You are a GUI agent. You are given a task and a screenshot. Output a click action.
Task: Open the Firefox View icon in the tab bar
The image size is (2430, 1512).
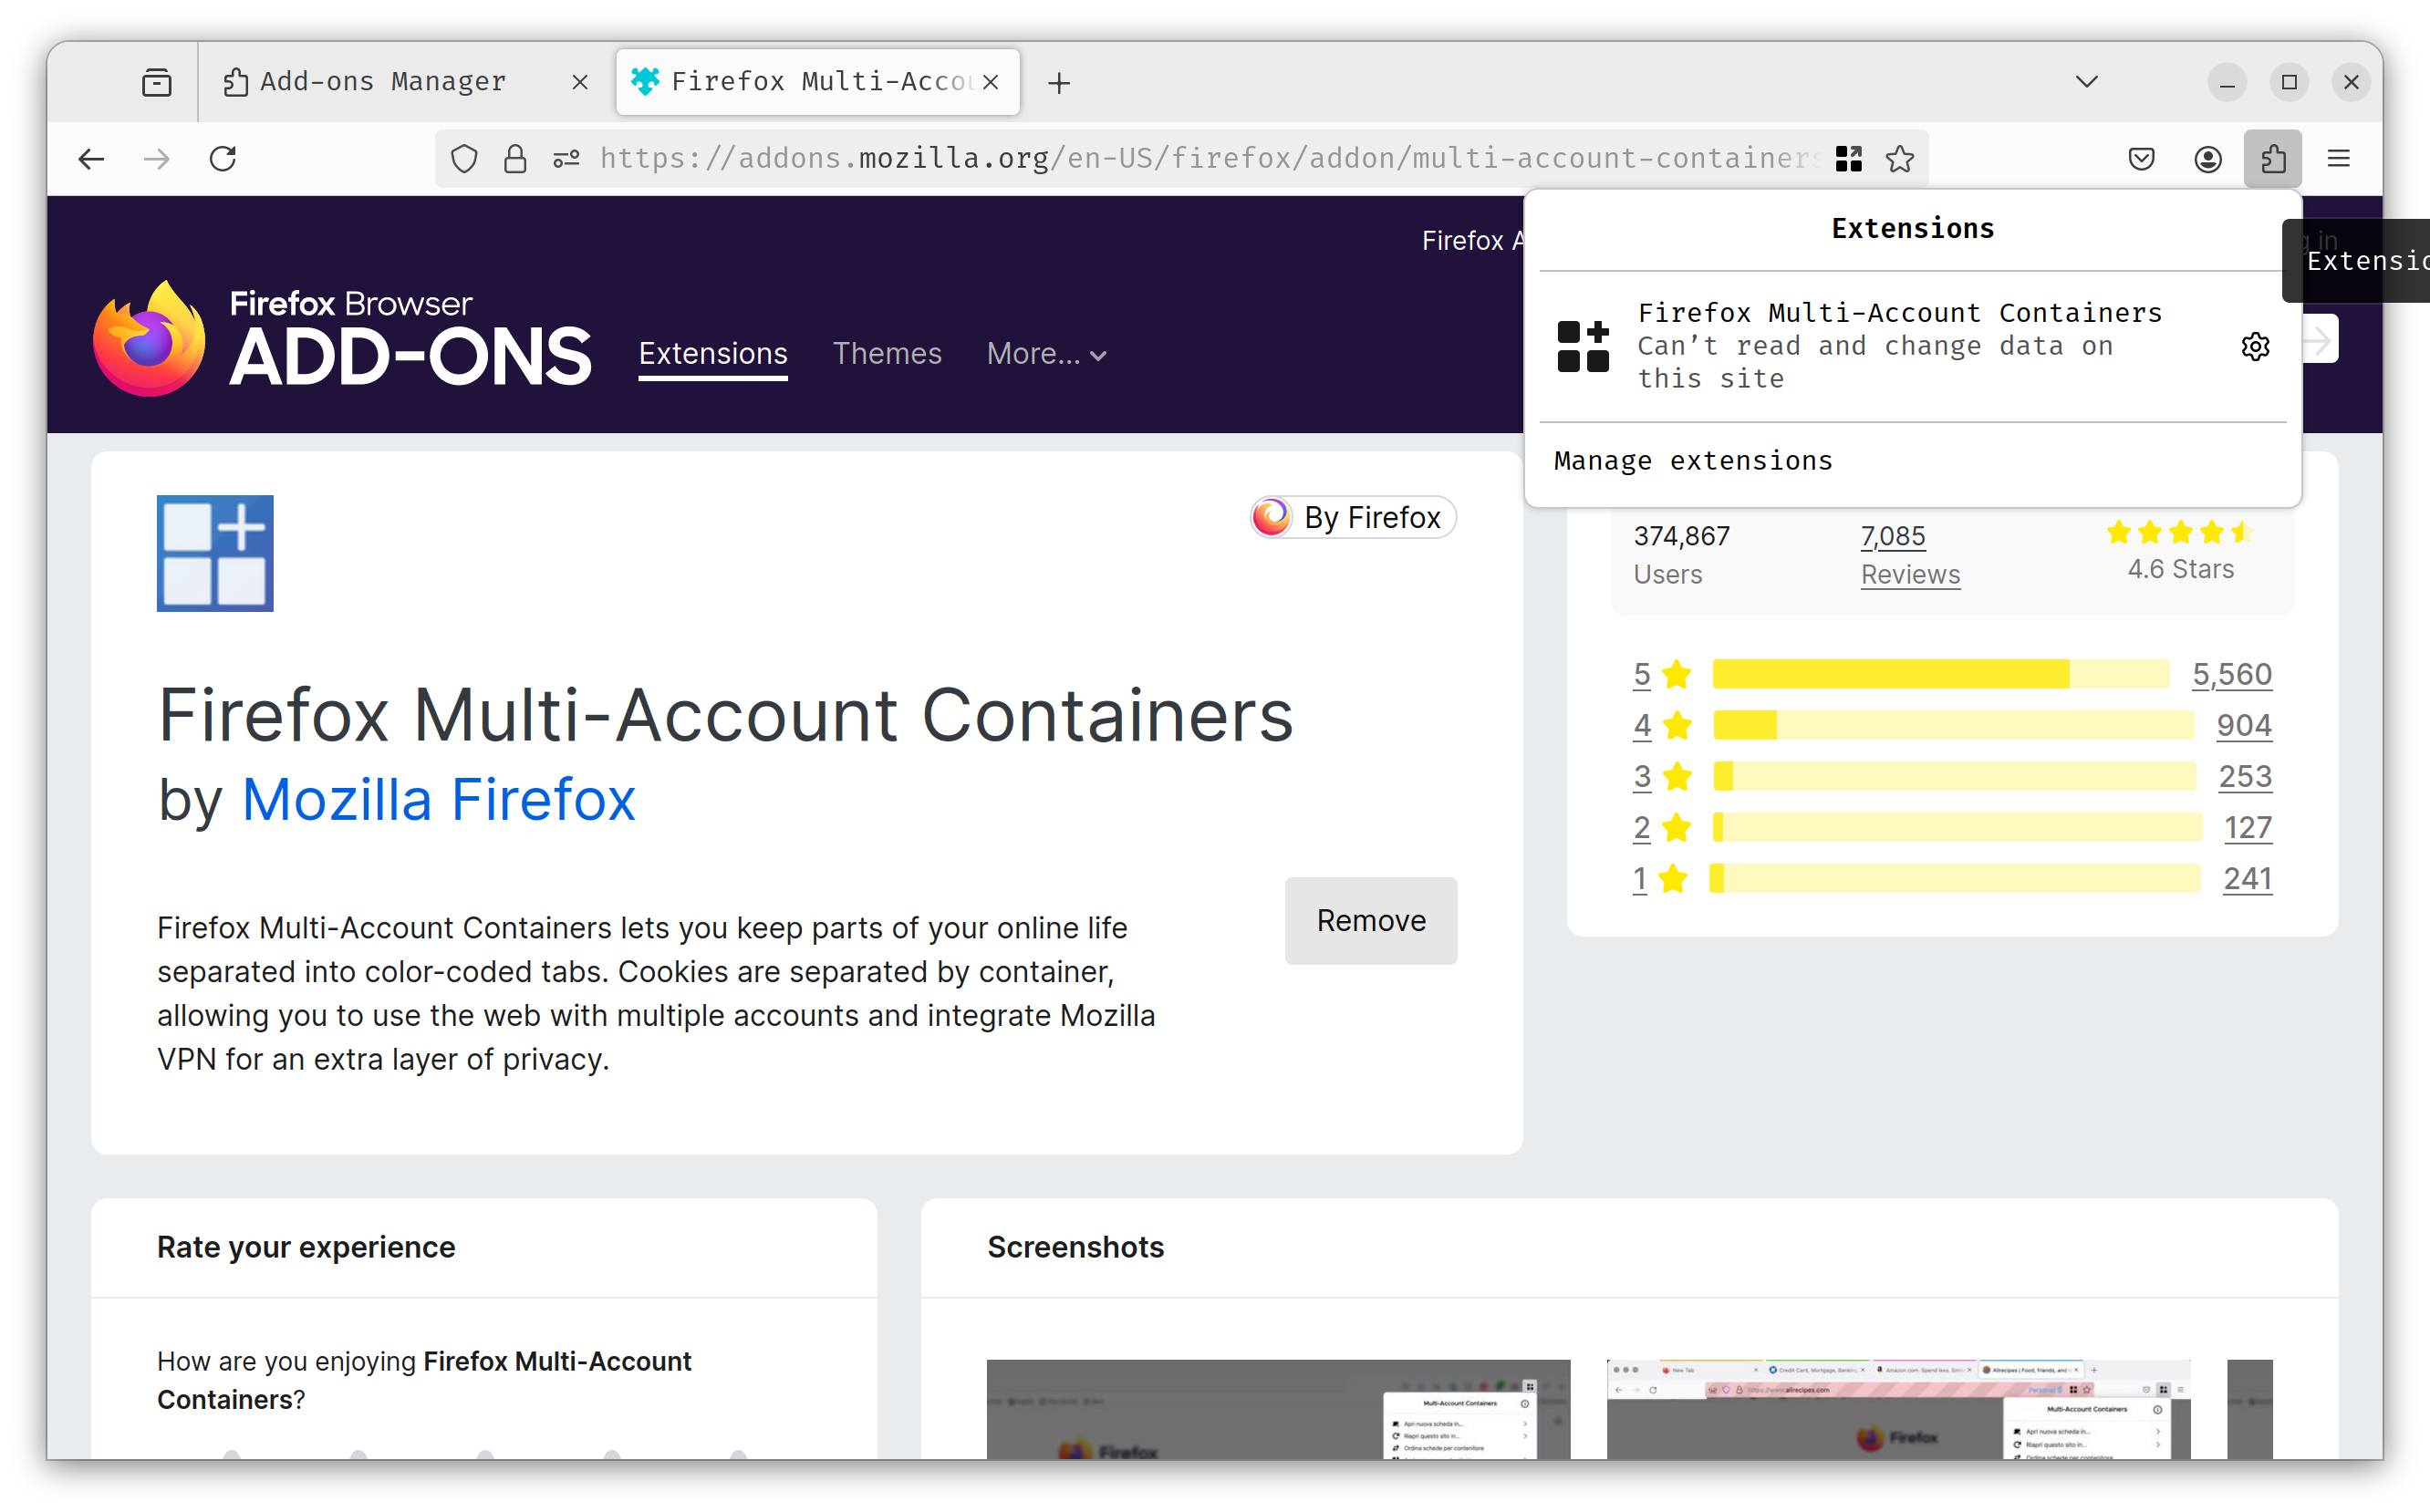pyautogui.click(x=157, y=82)
